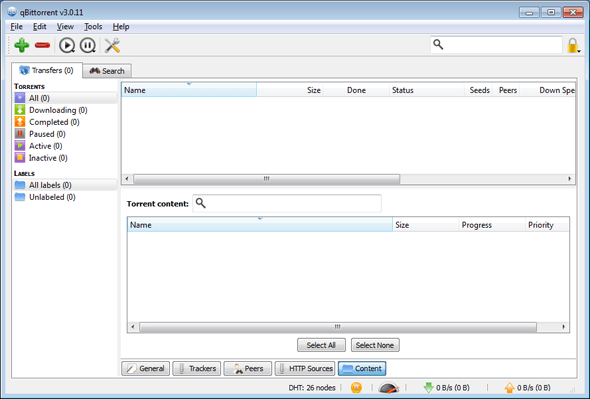Screen dimensions: 590x399
Task: Select the Inactive (0) filter
Action: click(66, 158)
